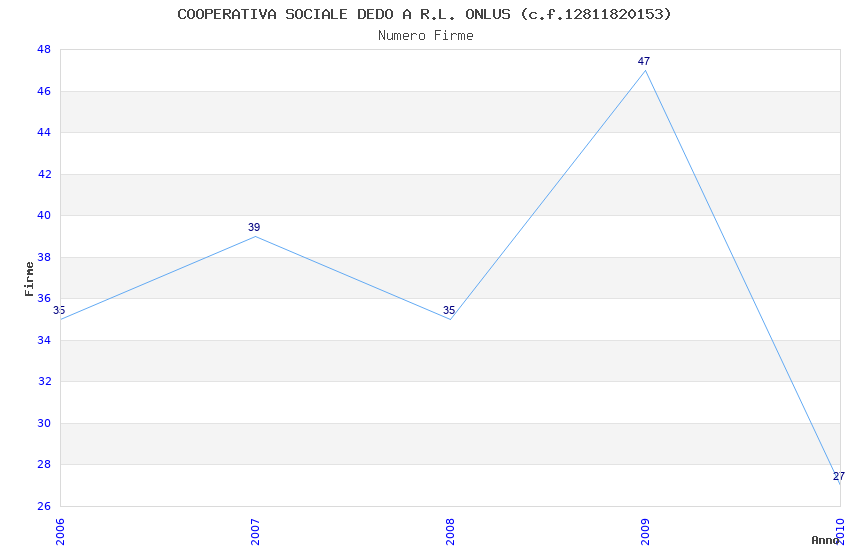Select the 28 y-axis tick label
This screenshot has height=550, width=850.
[x=44, y=464]
